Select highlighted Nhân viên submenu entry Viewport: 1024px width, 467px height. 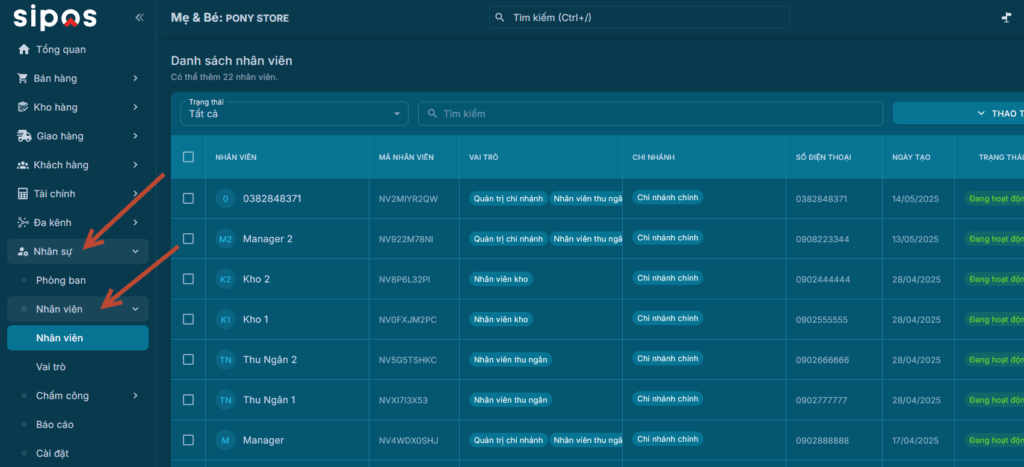78,338
